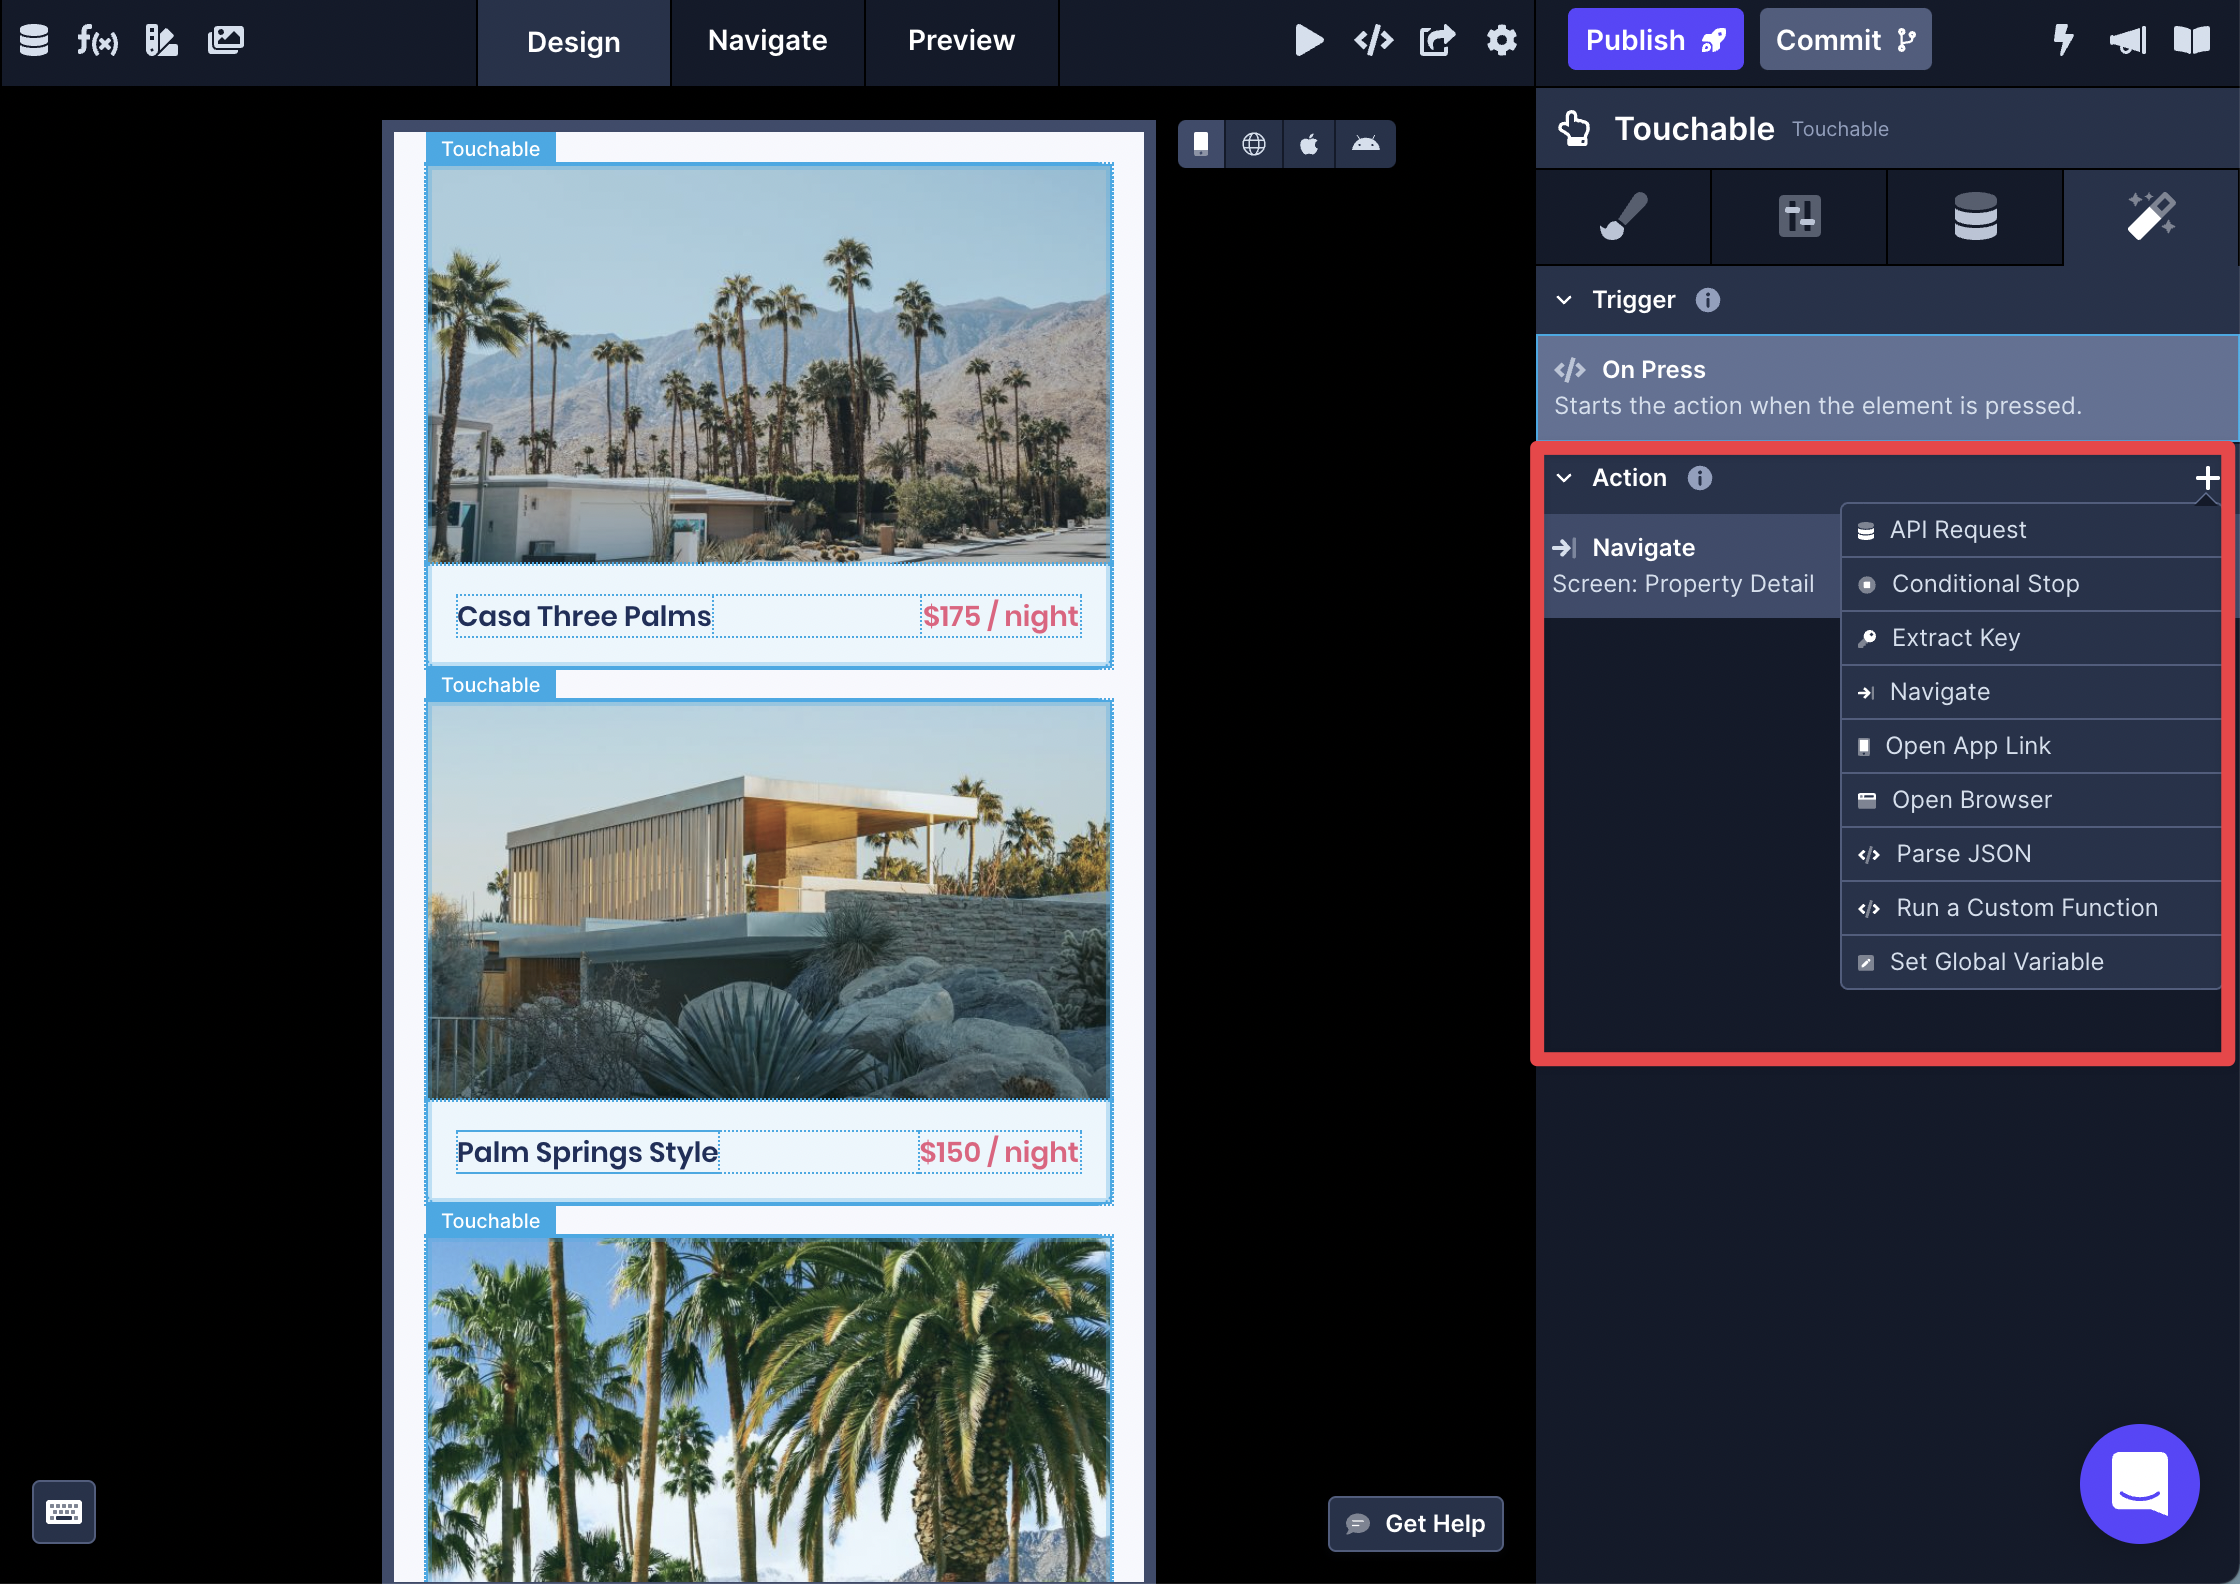This screenshot has width=2240, height=1584.
Task: Open the f(x) custom functions icon
Action: [x=97, y=40]
